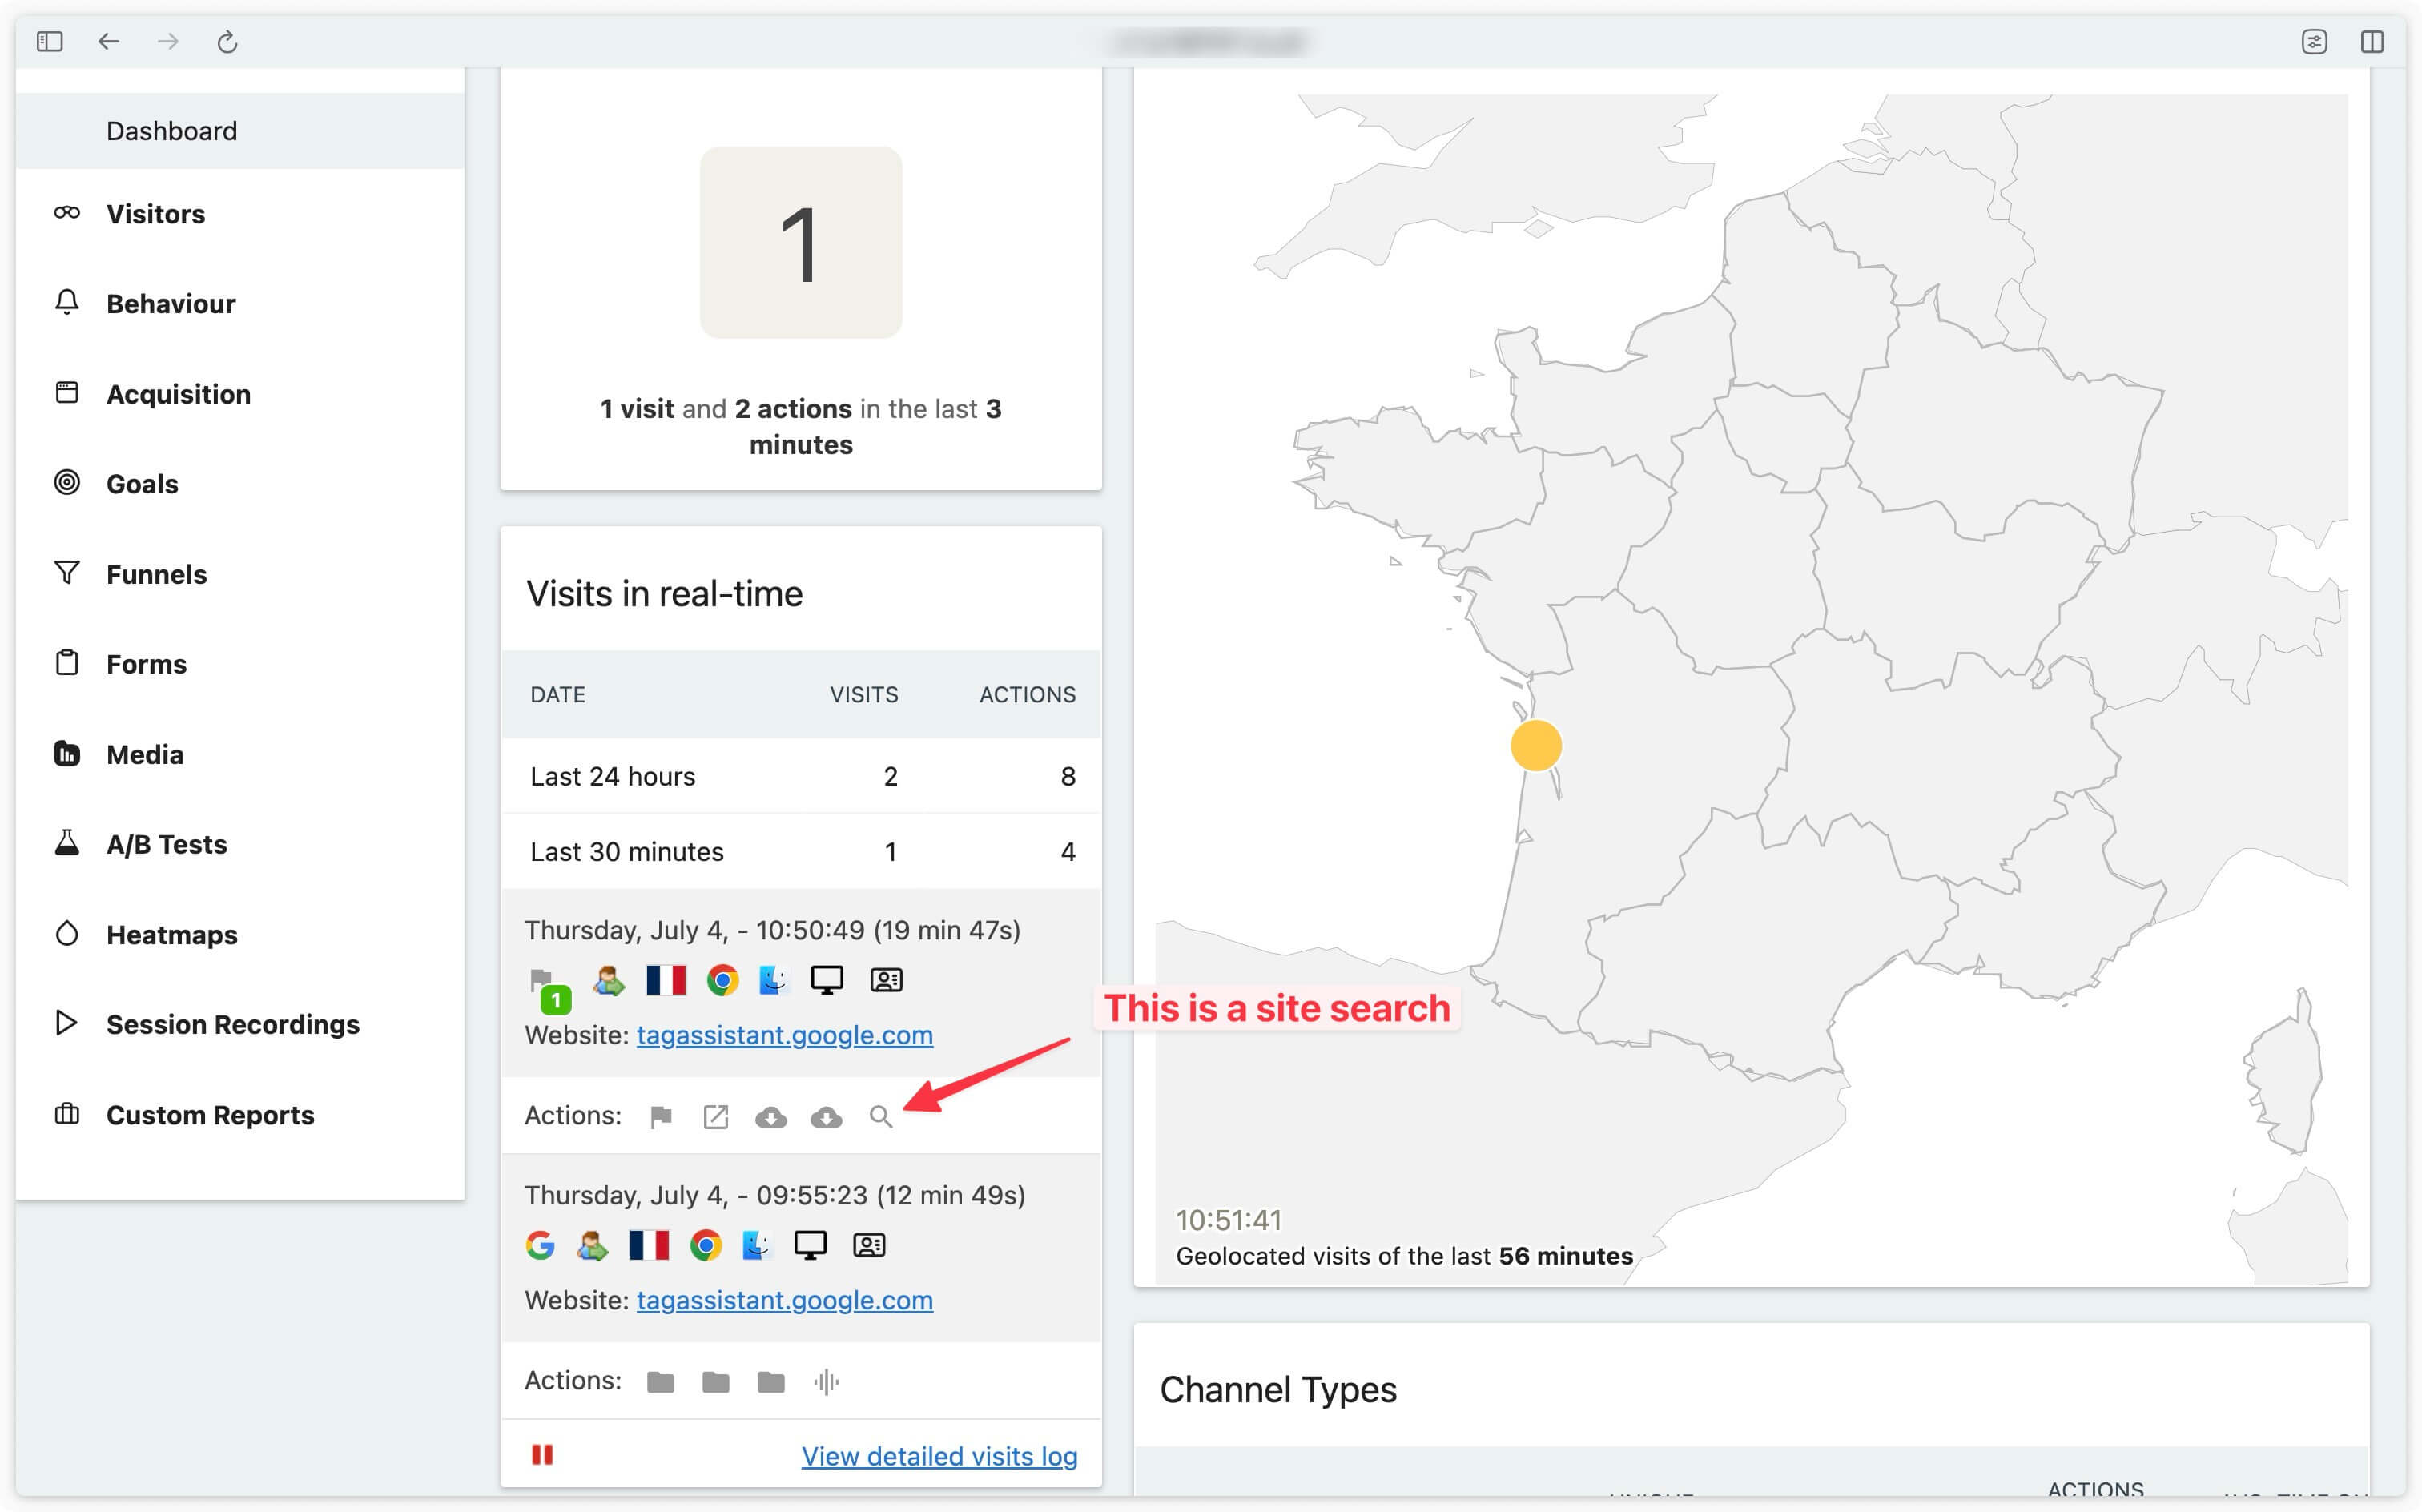Open the Dashboard menu item
The width and height of the screenshot is (2422, 1512).
pyautogui.click(x=171, y=131)
